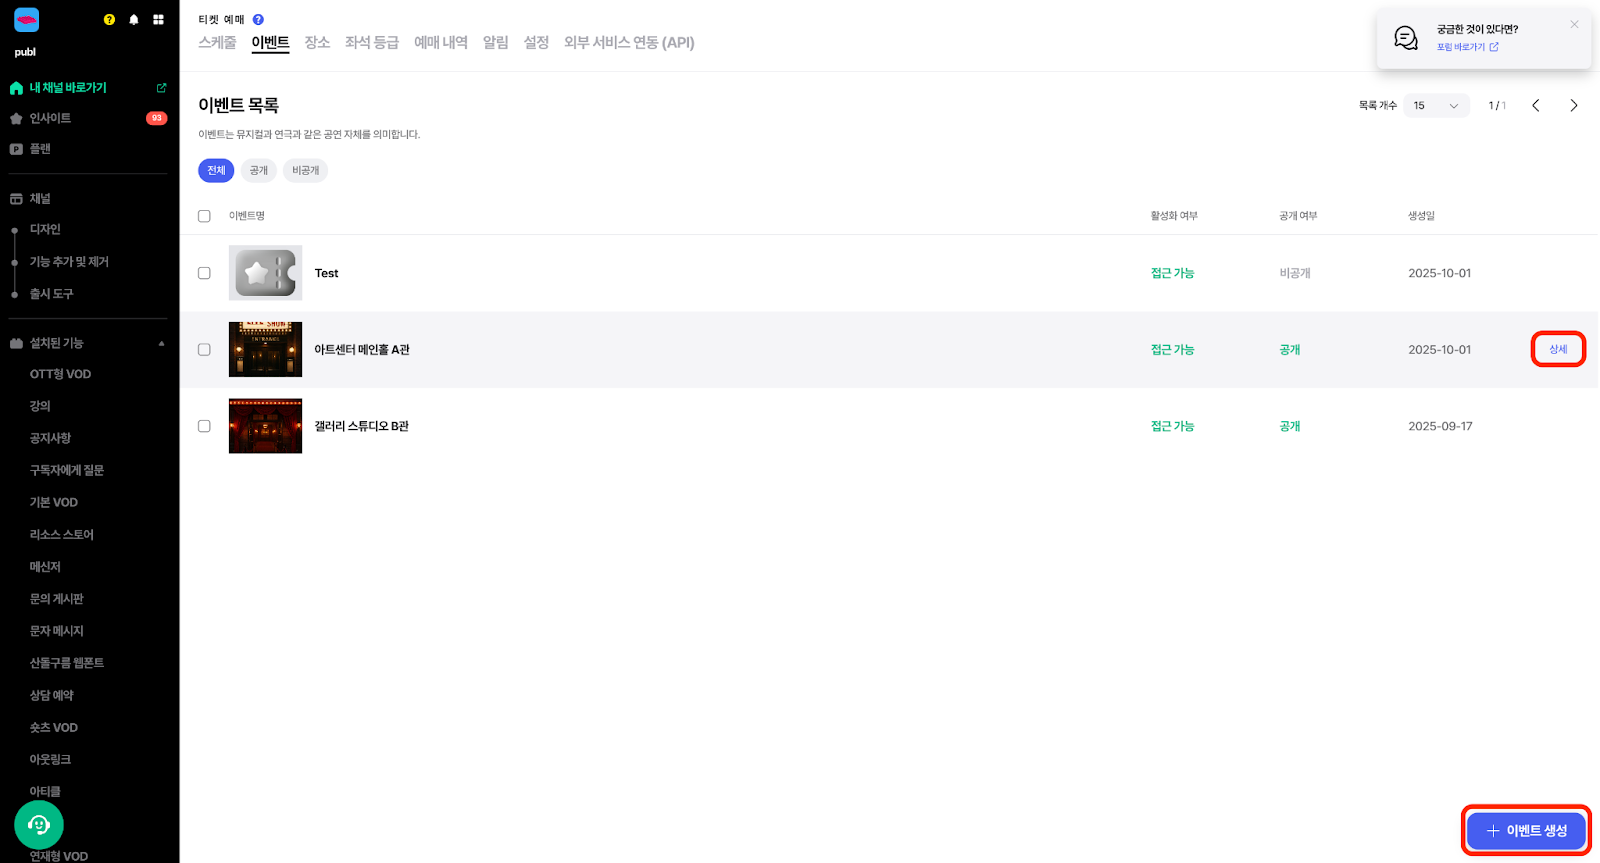Screen dimensions: 1600x863
Task: Go to next page arrow
Action: point(1573,105)
